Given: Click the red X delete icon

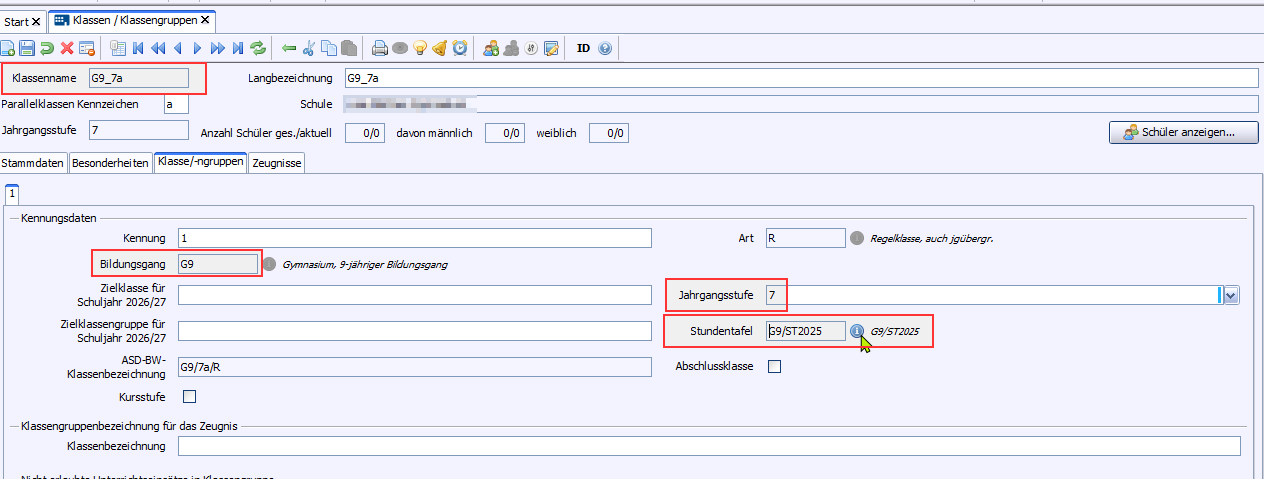Looking at the screenshot, I should coord(66,48).
